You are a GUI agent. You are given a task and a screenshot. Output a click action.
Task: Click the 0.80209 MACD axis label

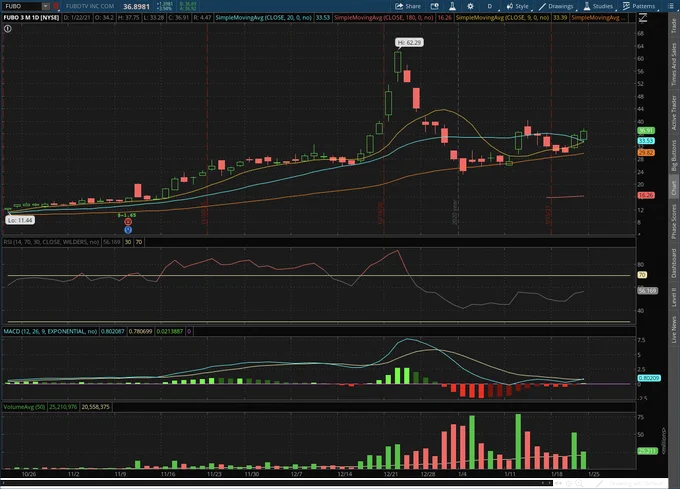[649, 378]
